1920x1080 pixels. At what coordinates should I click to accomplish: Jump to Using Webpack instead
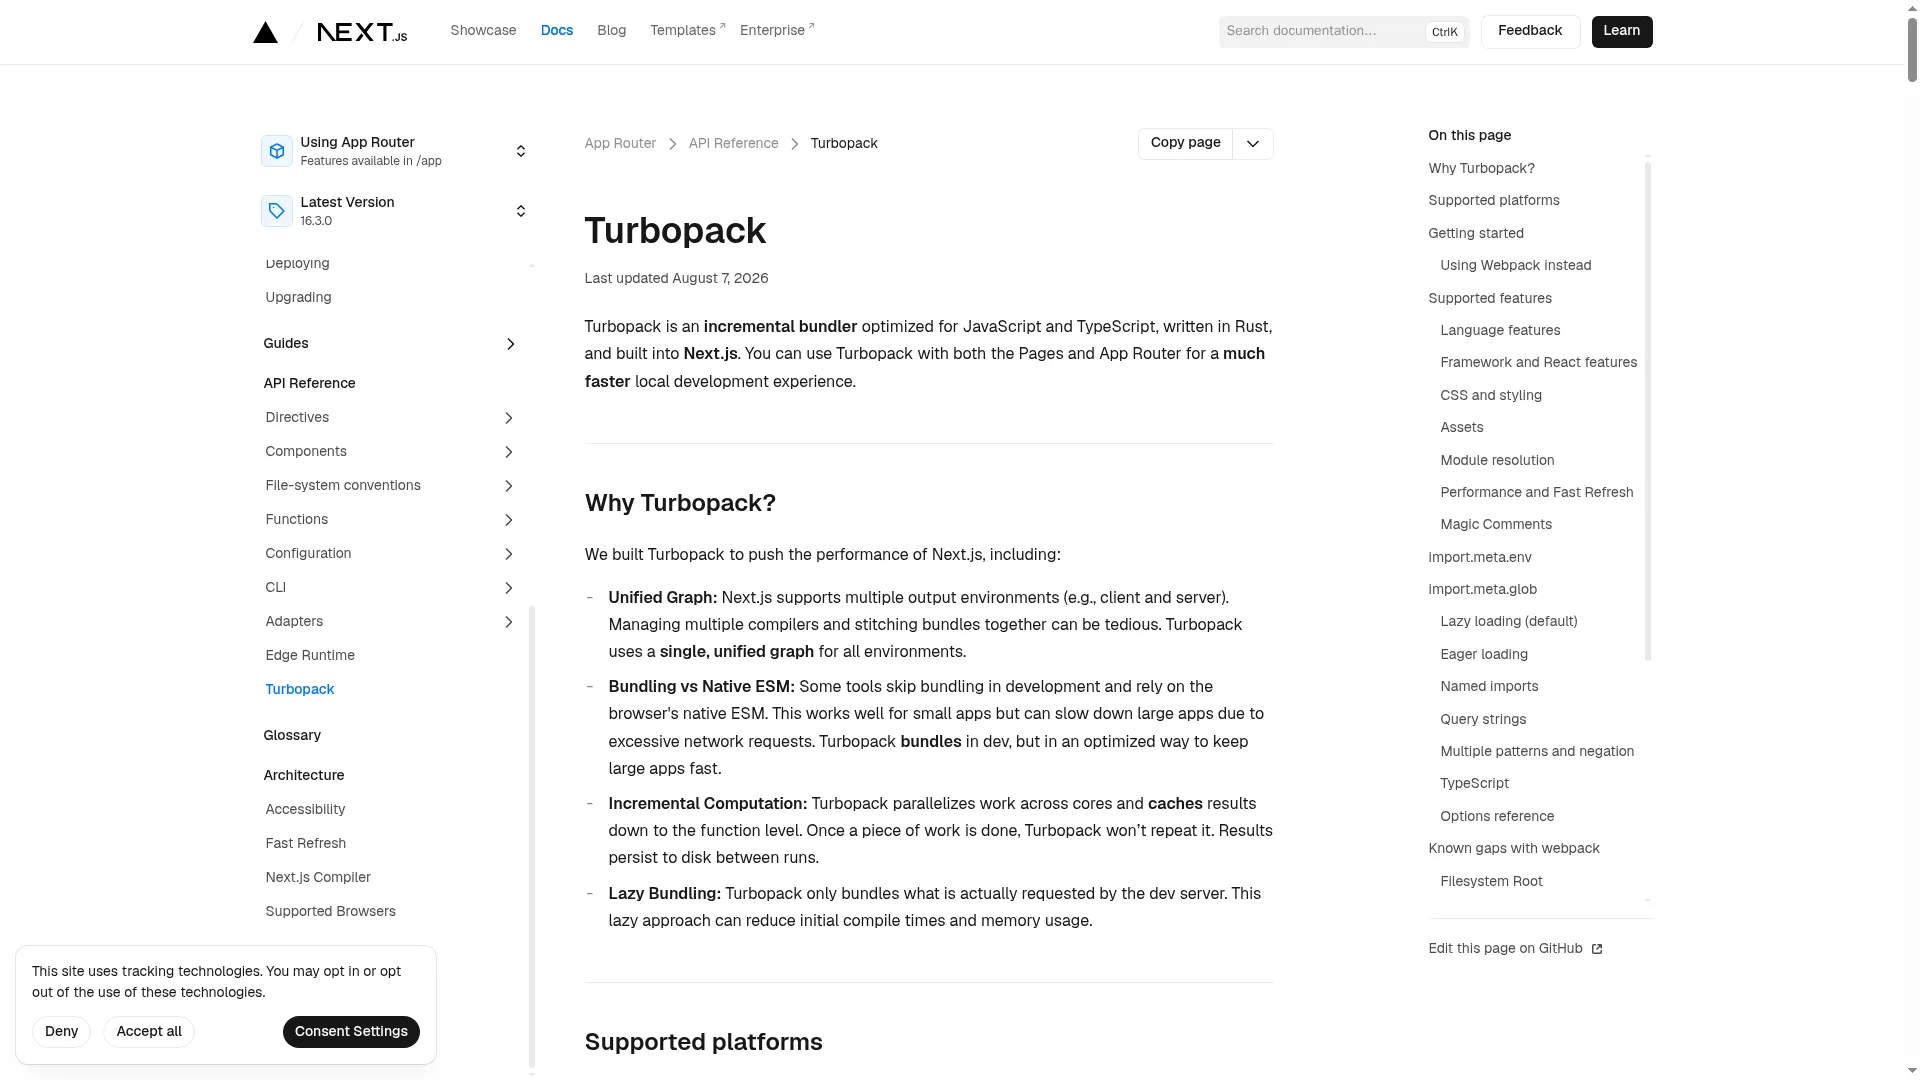coord(1516,266)
